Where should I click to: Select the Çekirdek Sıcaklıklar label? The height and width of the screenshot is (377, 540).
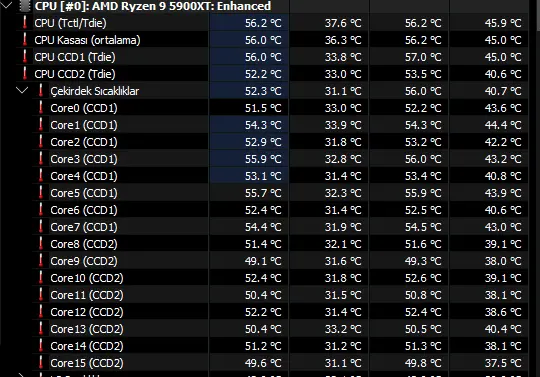[95, 91]
